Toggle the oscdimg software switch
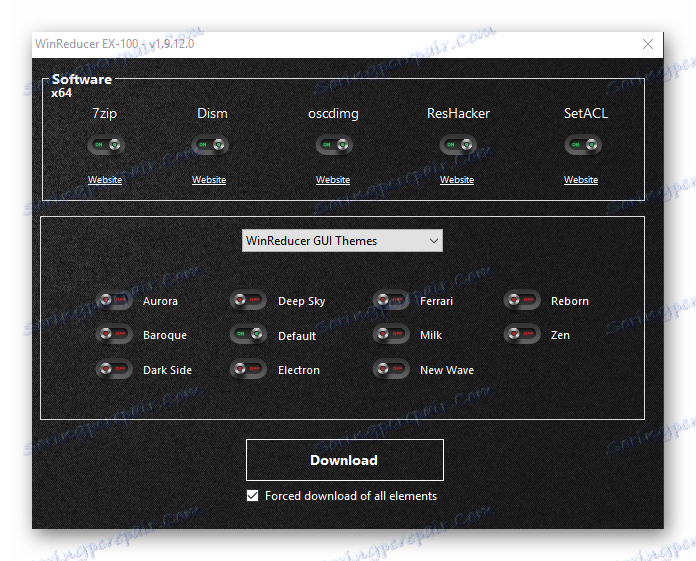This screenshot has width=696, height=561. coord(334,145)
